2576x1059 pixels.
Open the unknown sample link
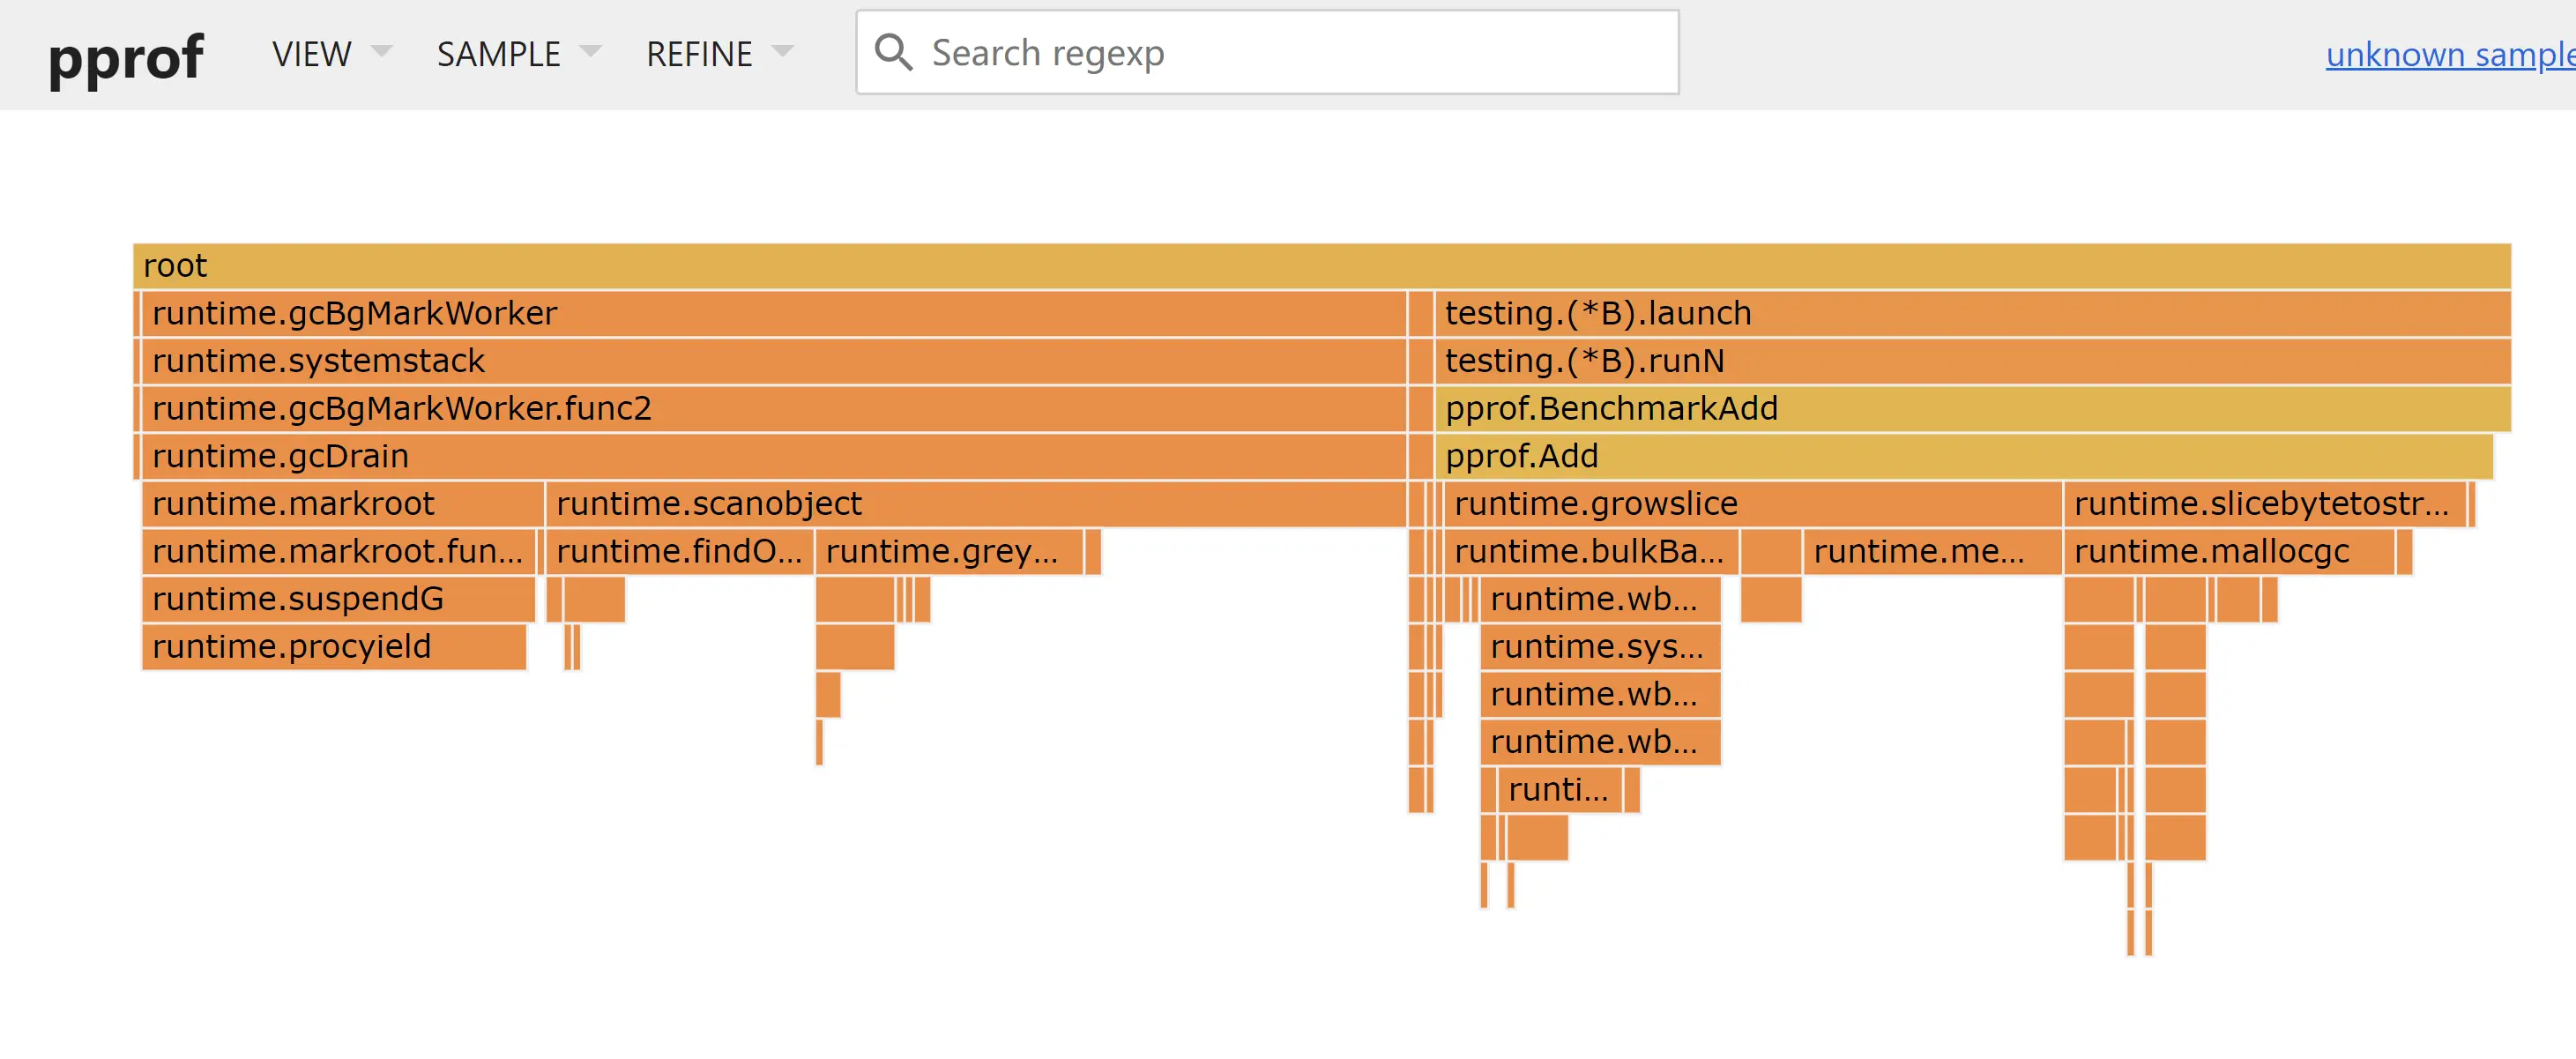tap(2449, 55)
